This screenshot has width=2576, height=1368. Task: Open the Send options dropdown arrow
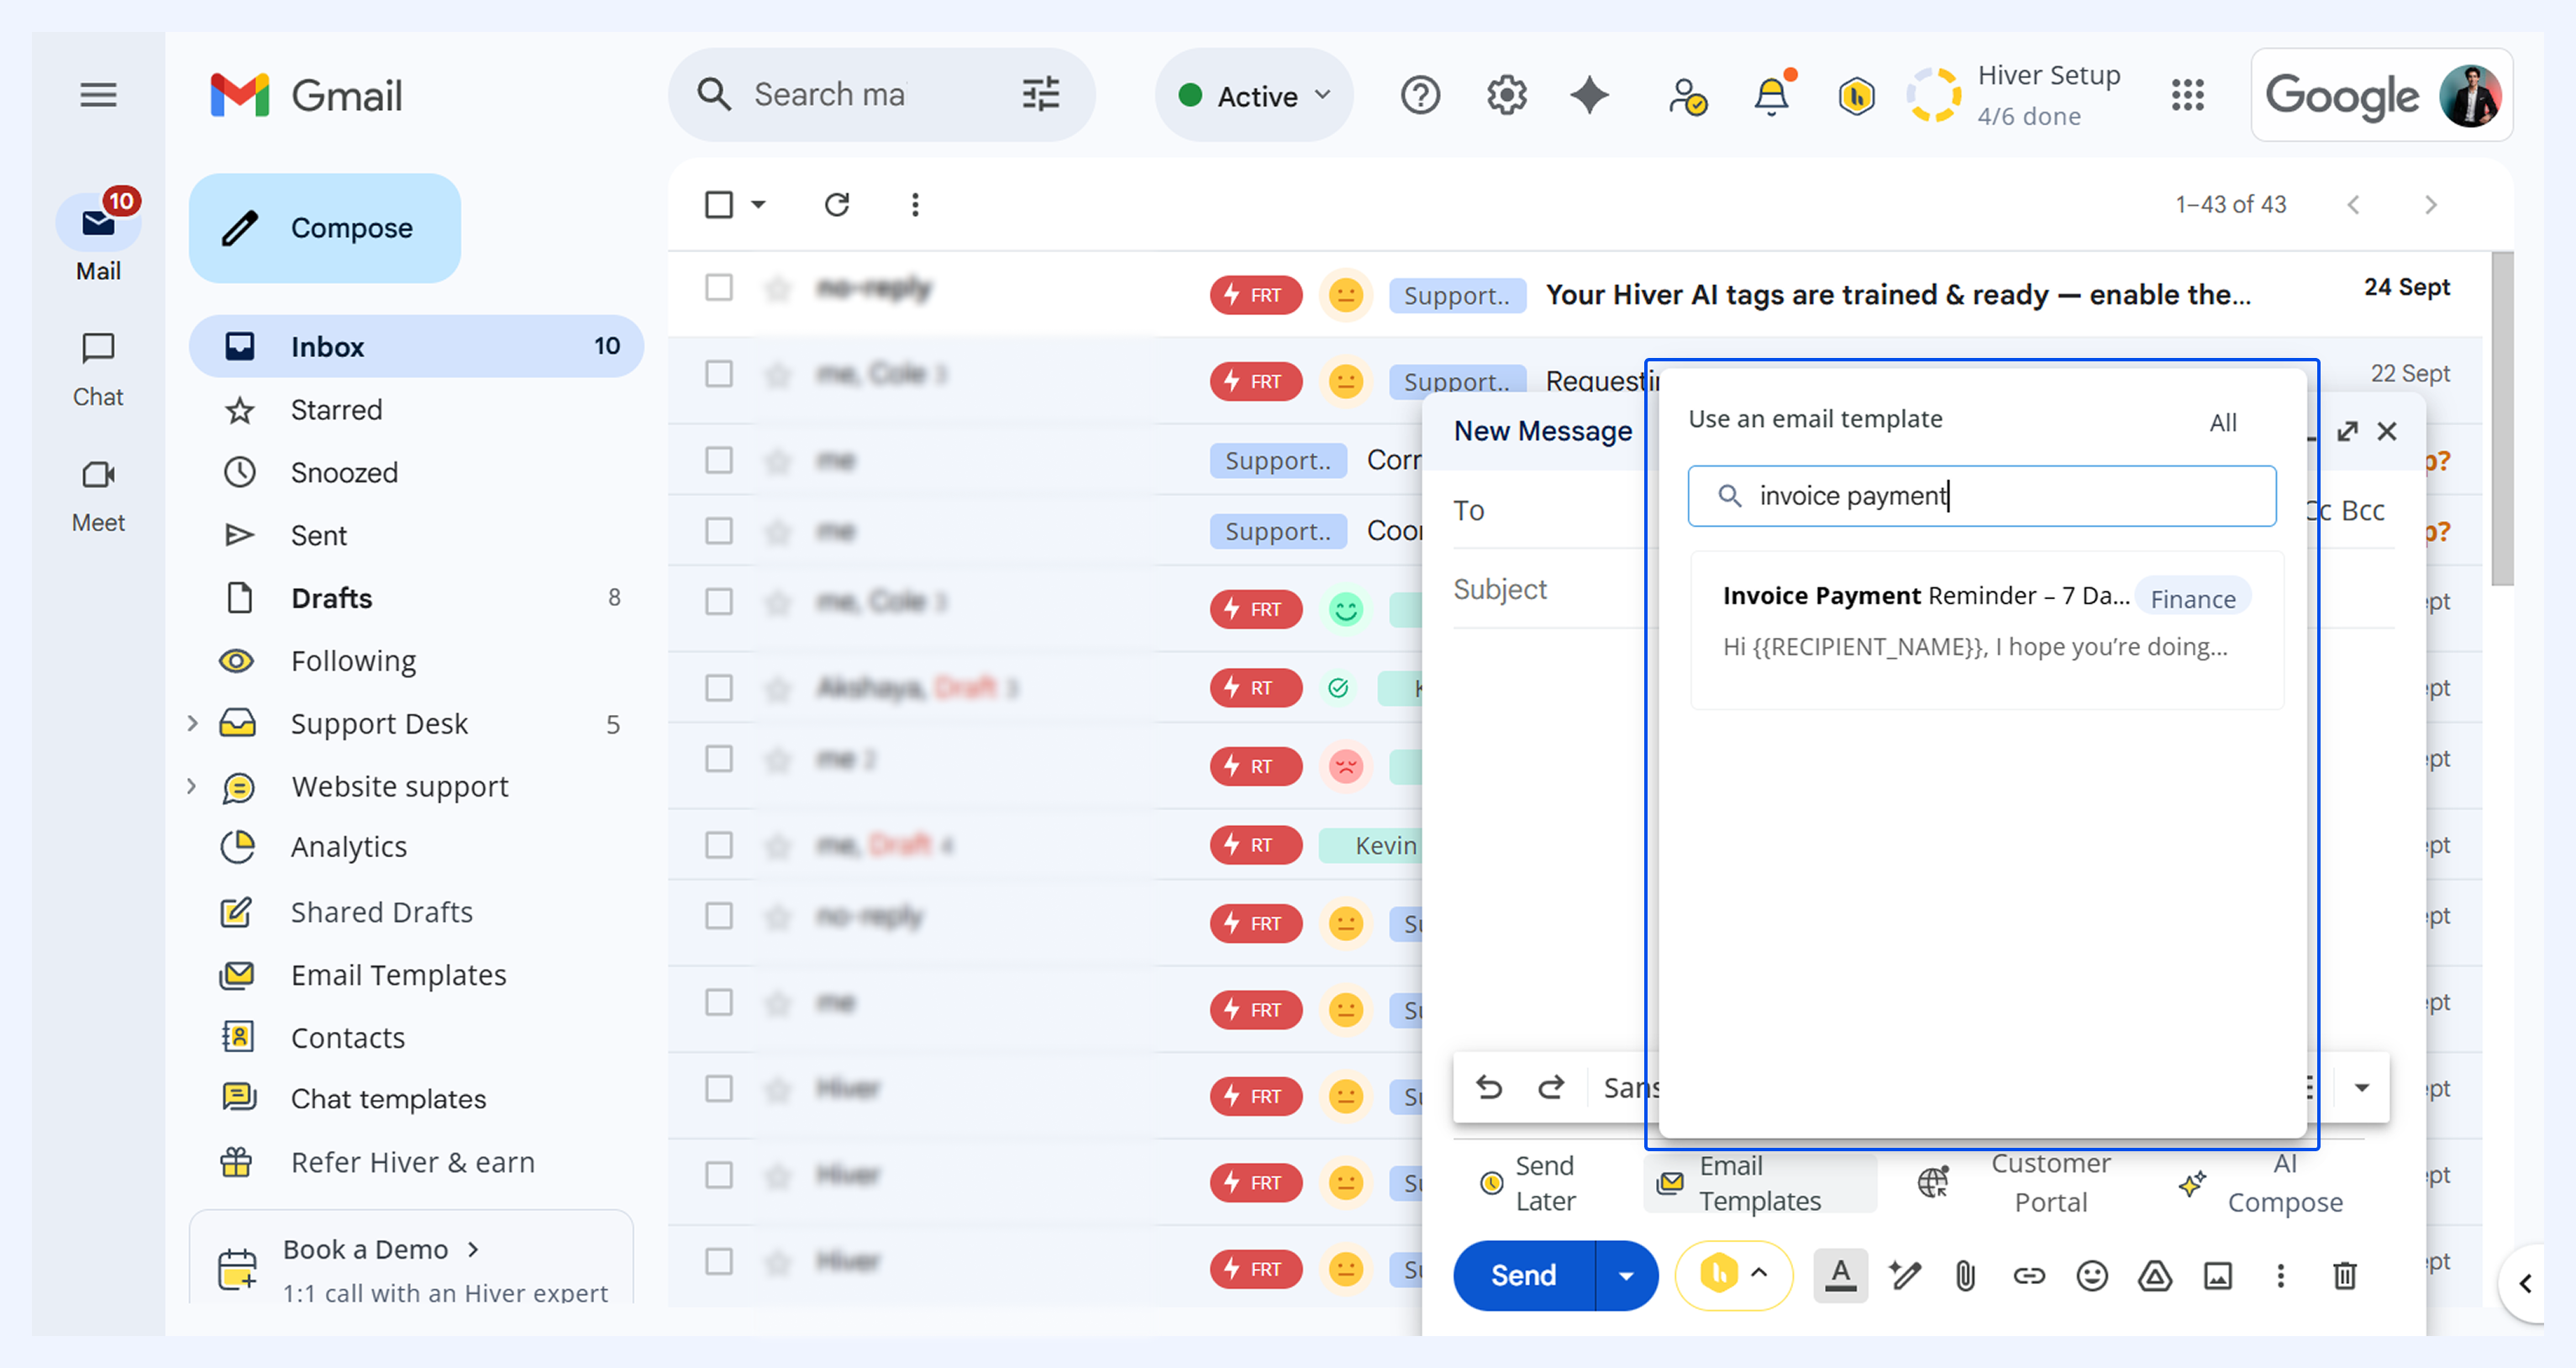pyautogui.click(x=1627, y=1276)
